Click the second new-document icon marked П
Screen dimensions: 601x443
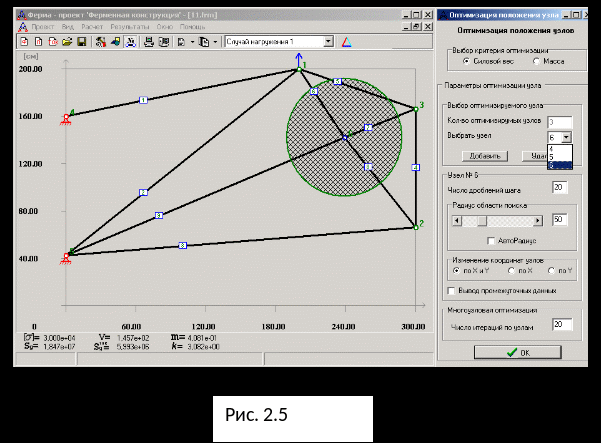pos(38,42)
